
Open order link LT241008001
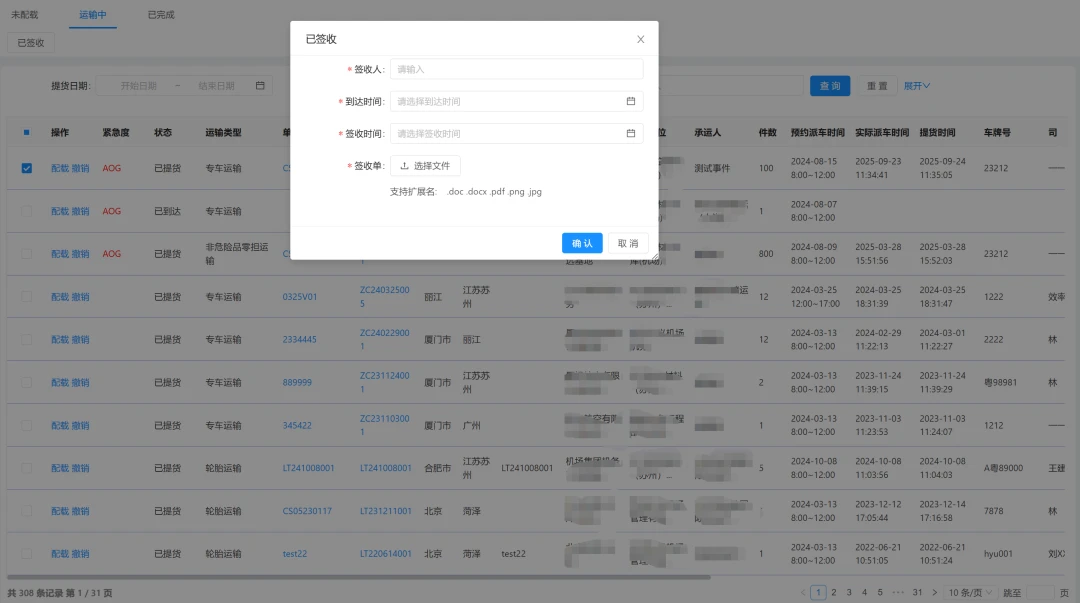point(388,467)
